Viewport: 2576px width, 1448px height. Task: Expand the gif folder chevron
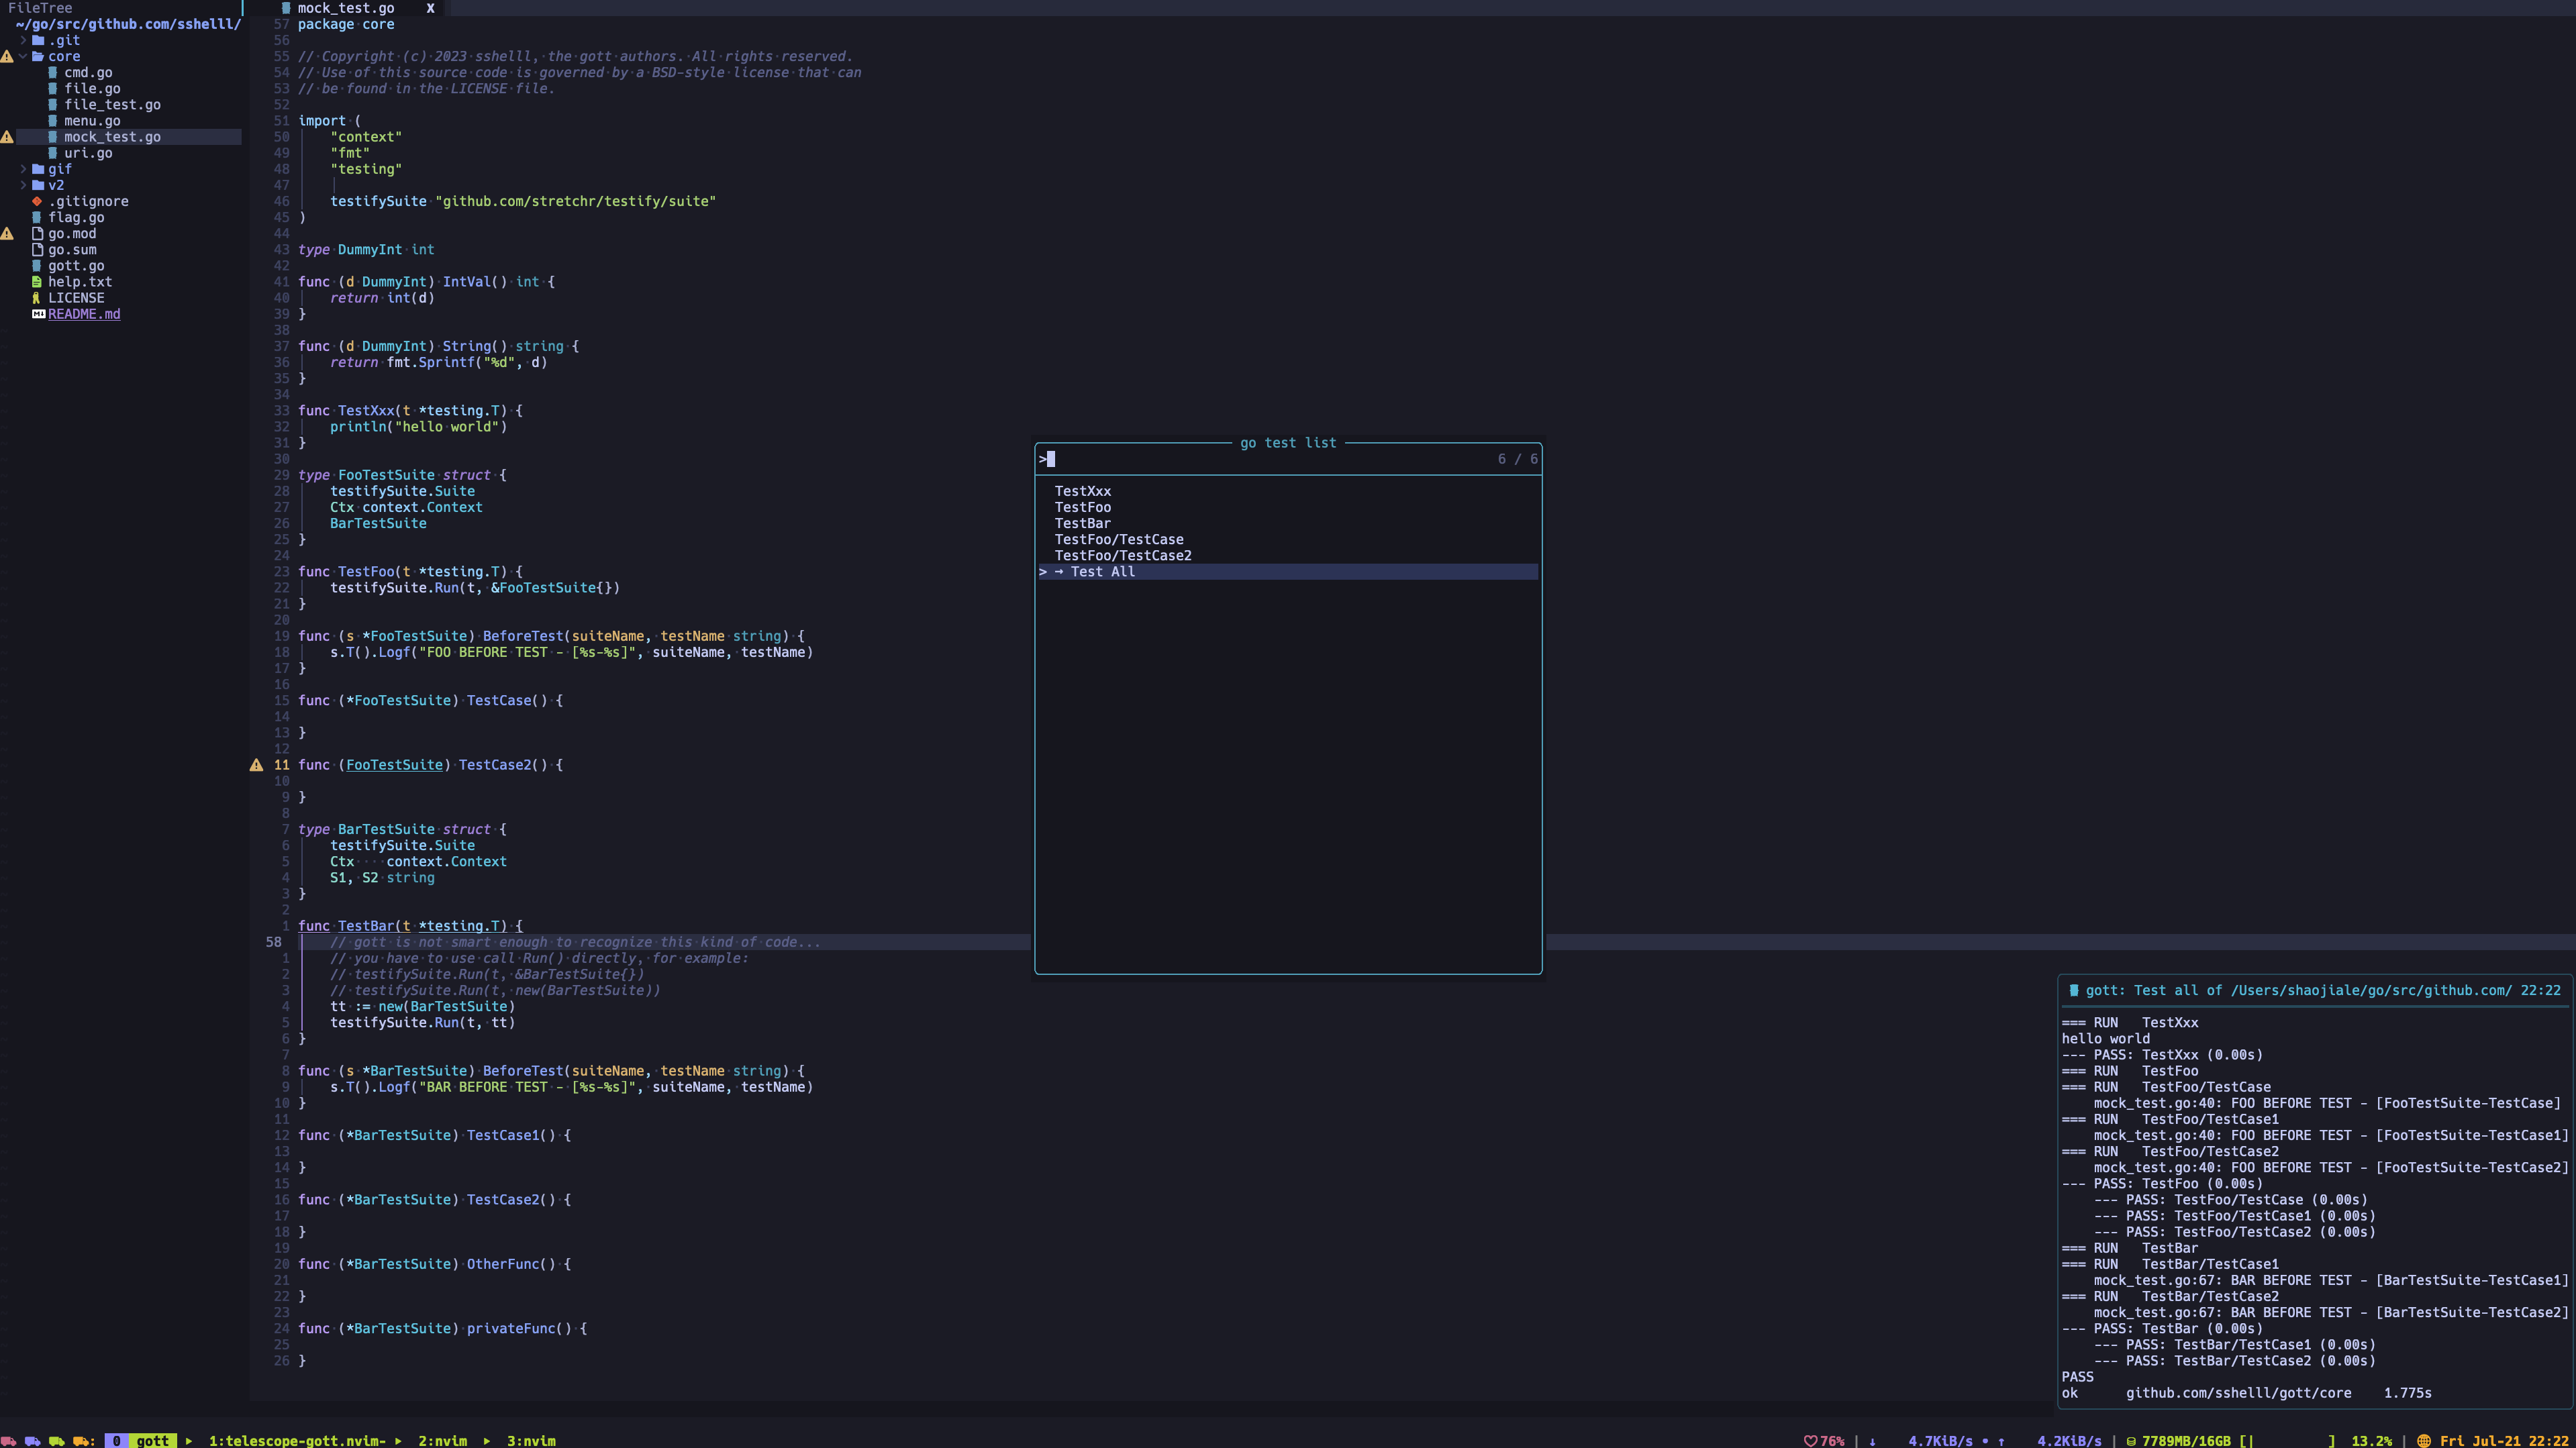[x=23, y=169]
